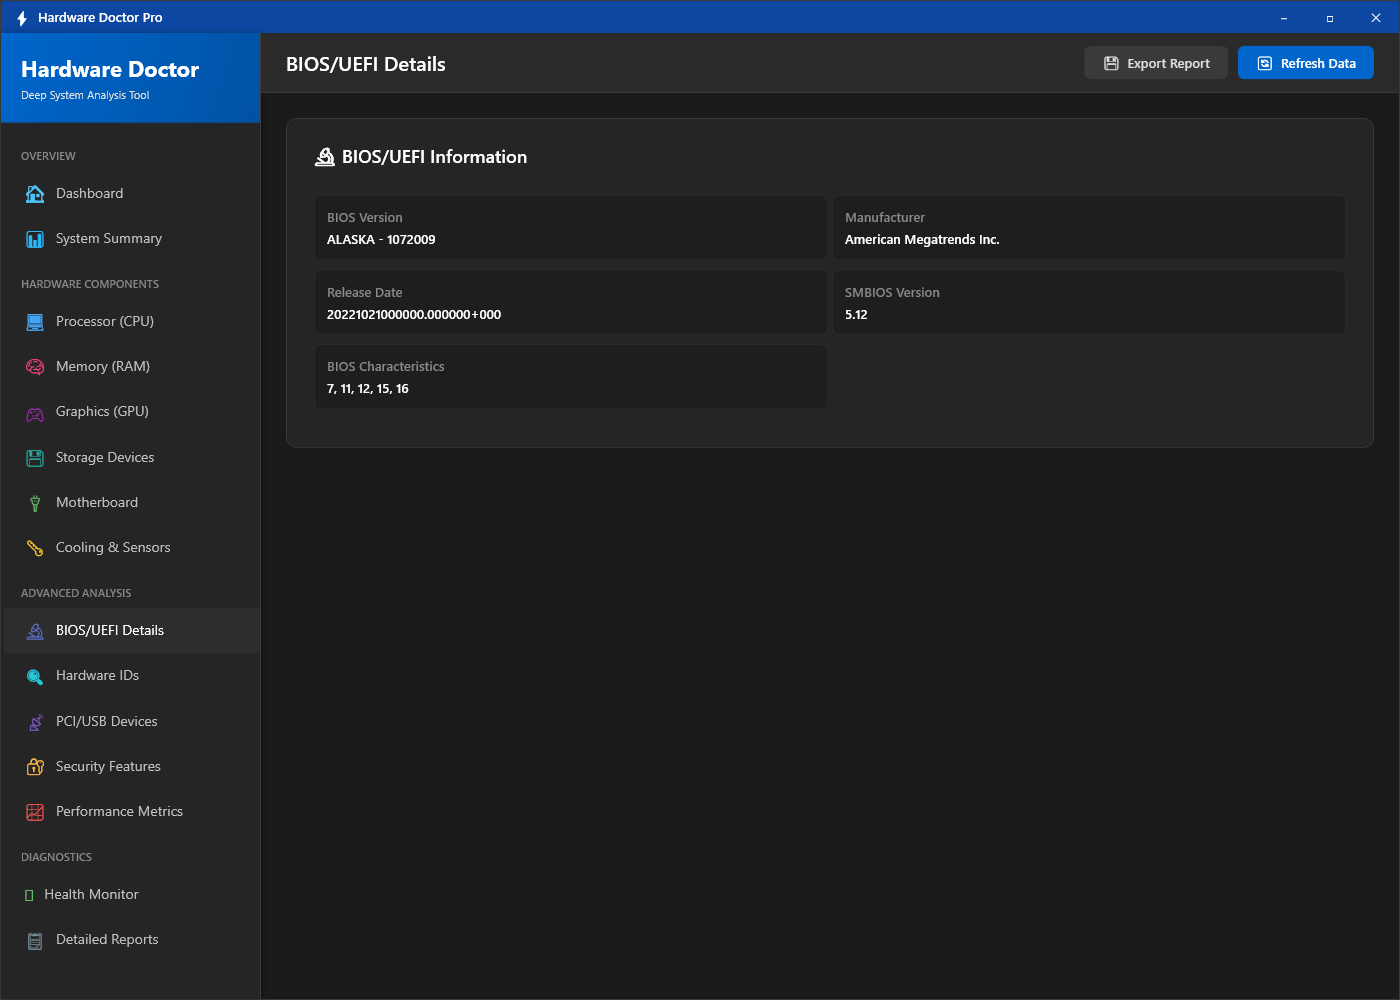Image resolution: width=1400 pixels, height=1000 pixels.
Task: Select Processor (CPU) in sidebar
Action: click(x=131, y=322)
